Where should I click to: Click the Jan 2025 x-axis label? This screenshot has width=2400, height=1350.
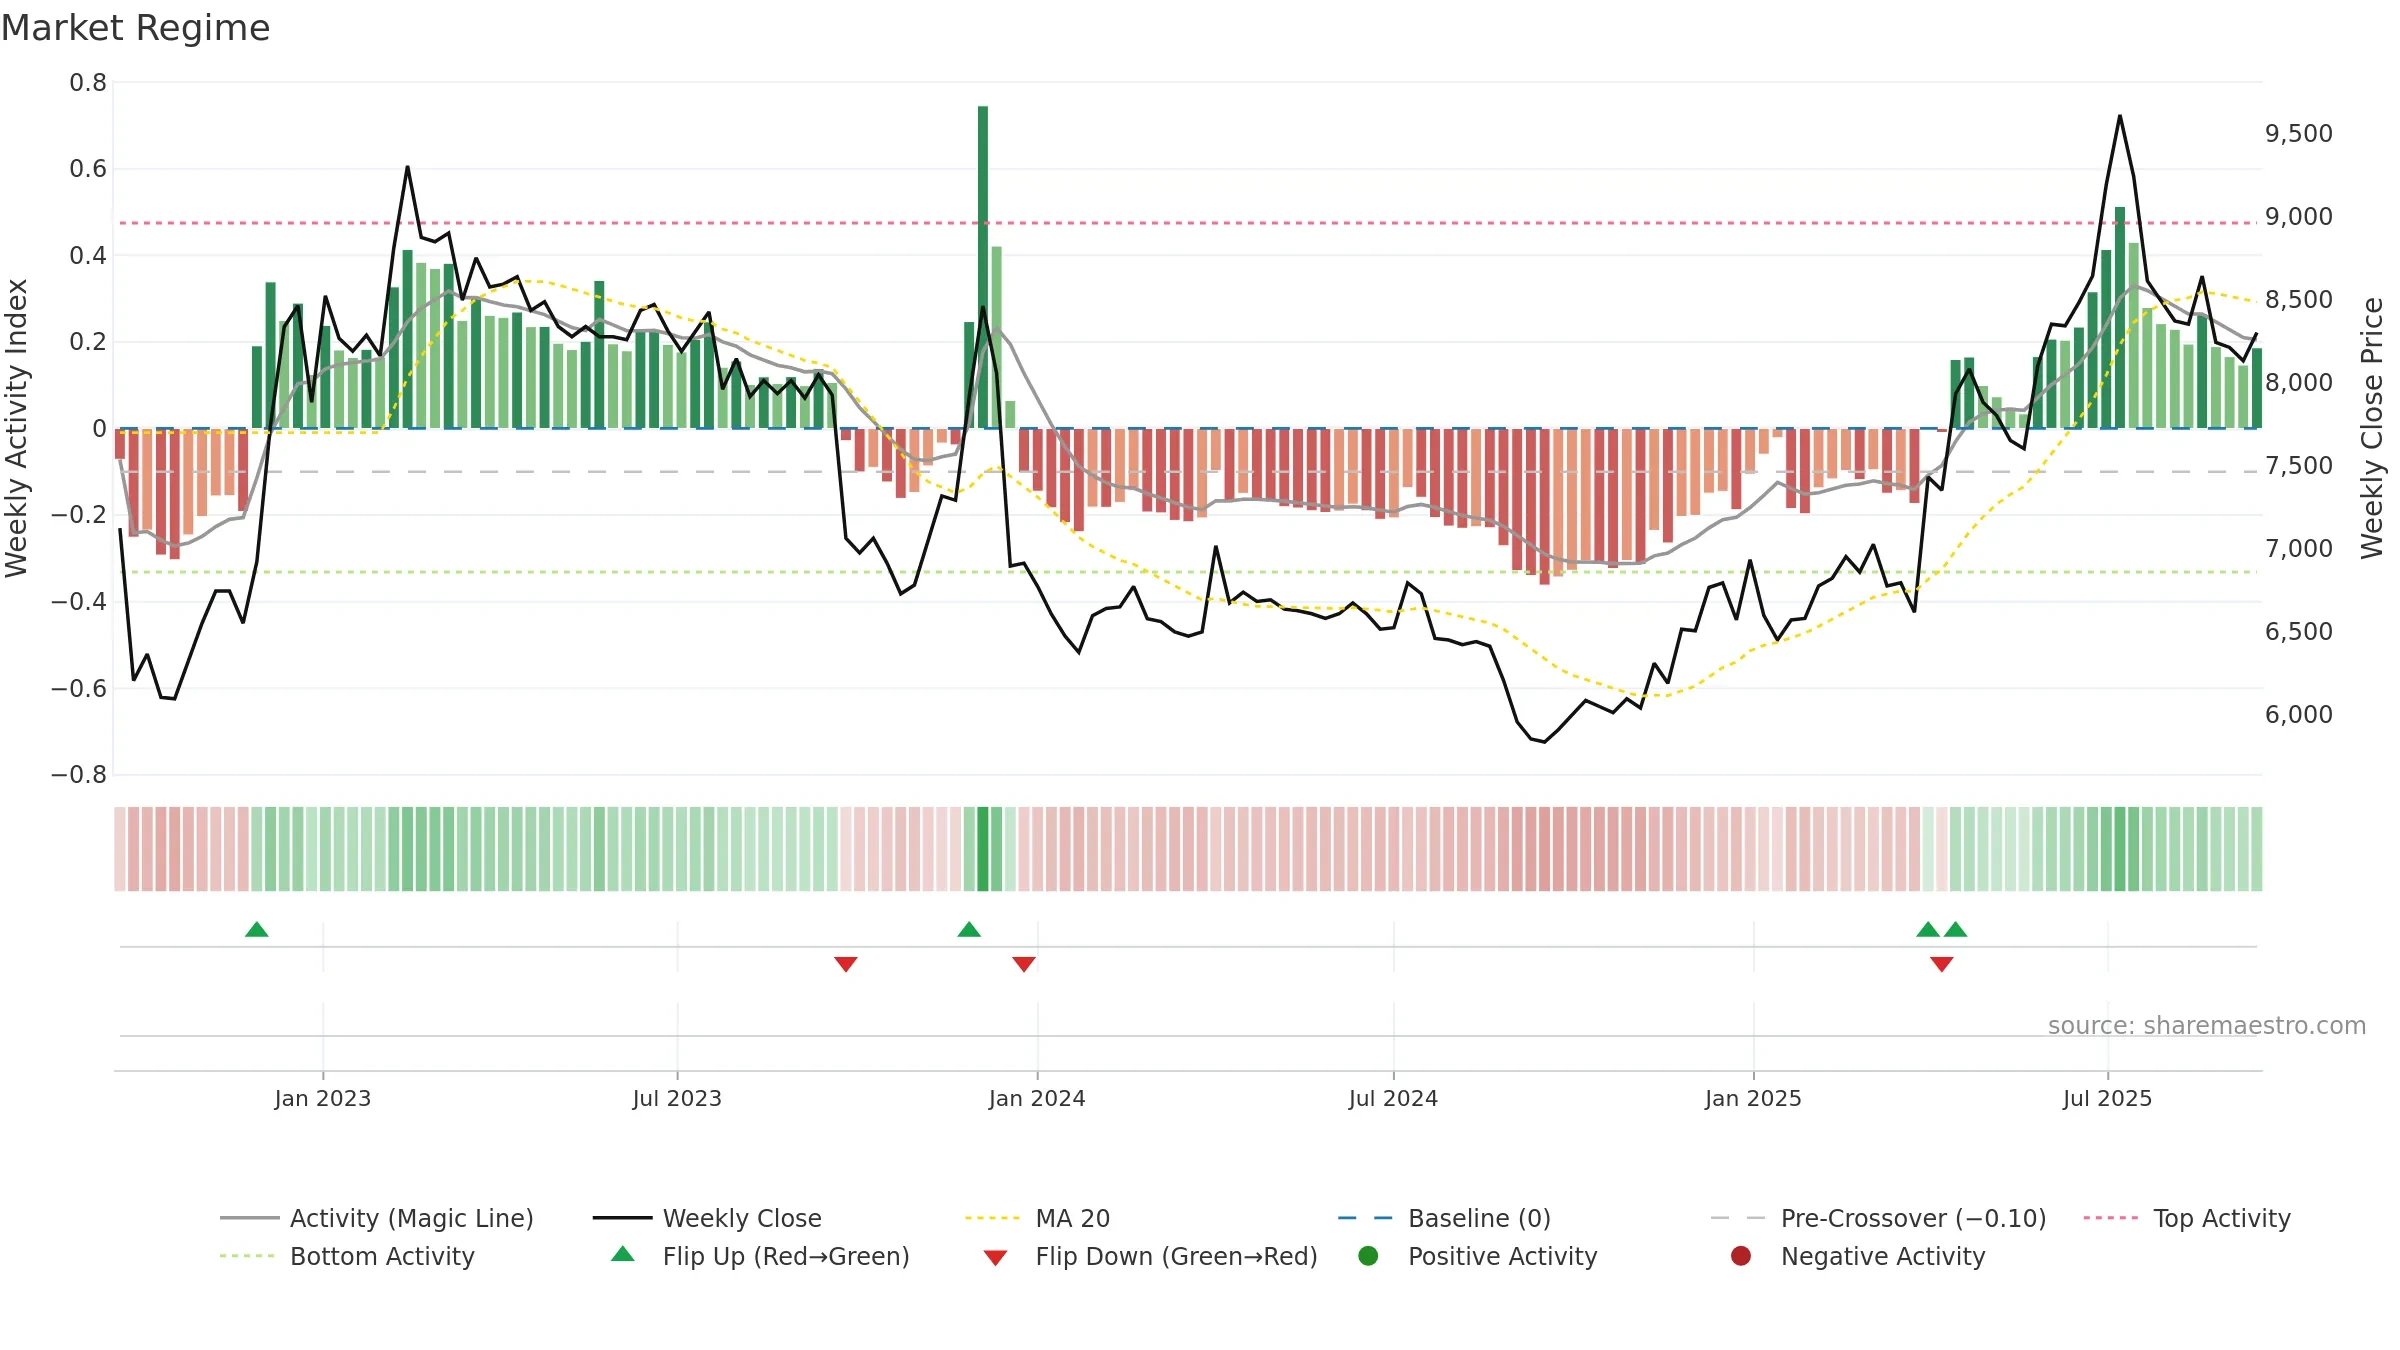click(x=1753, y=1098)
